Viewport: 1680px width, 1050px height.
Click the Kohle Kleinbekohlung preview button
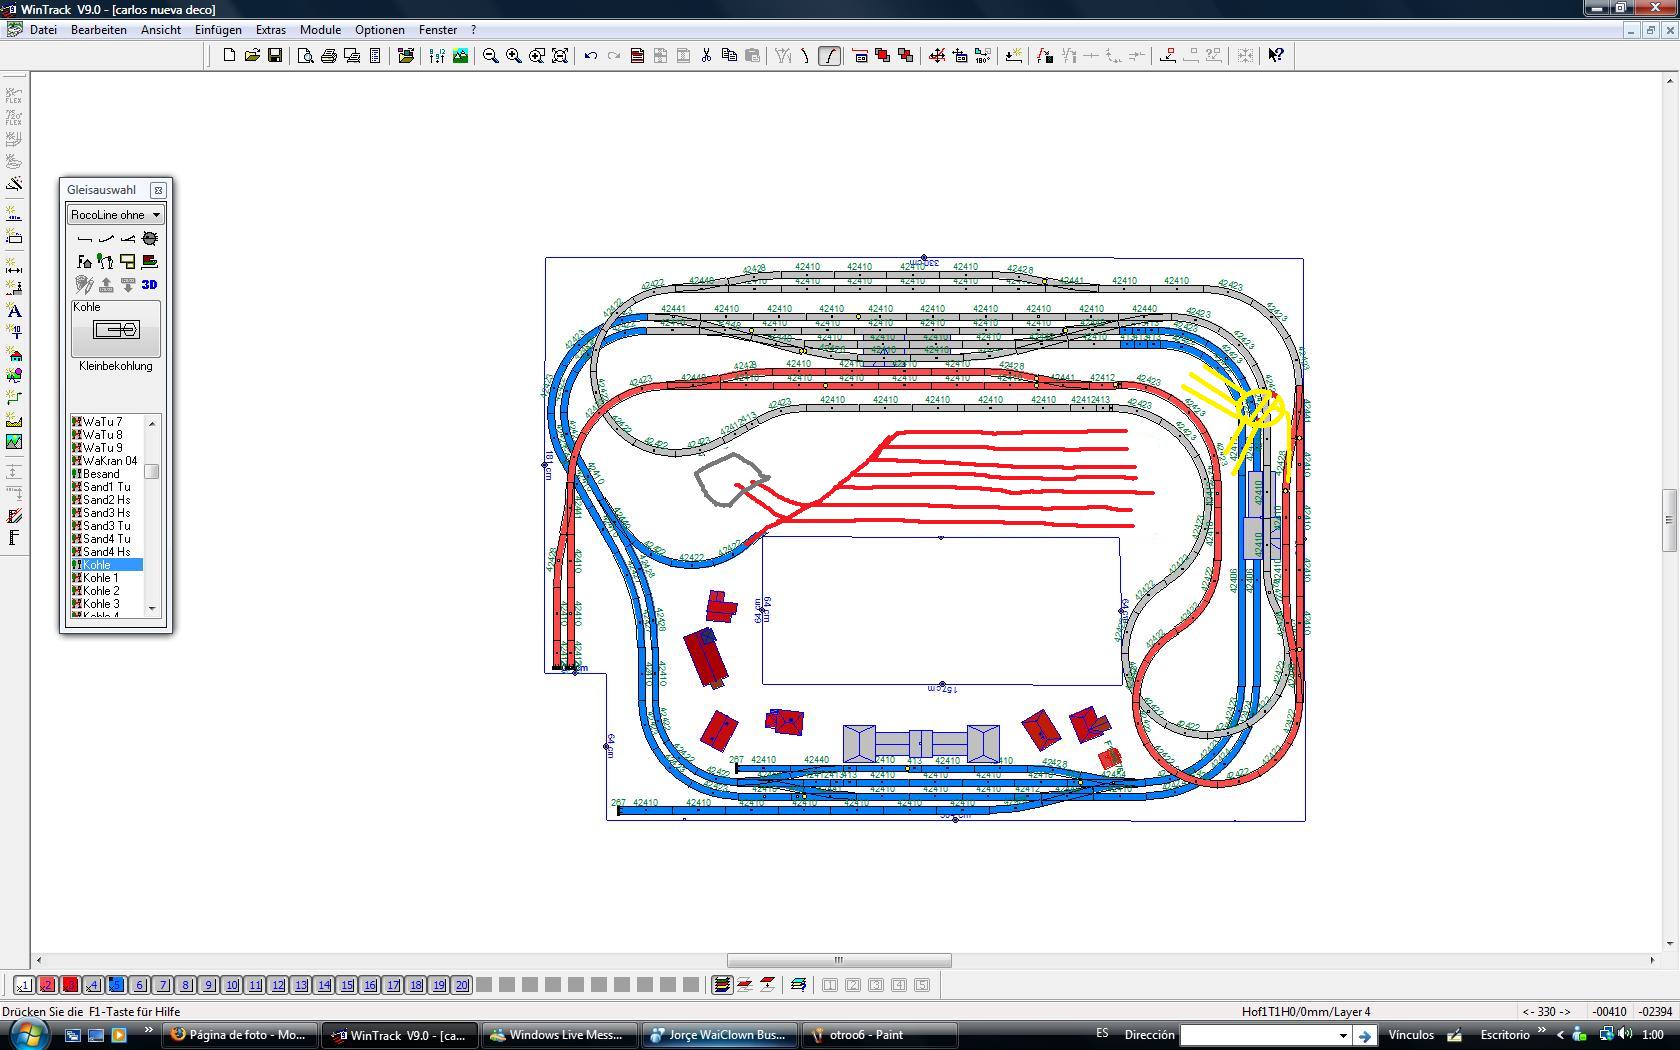tap(116, 329)
